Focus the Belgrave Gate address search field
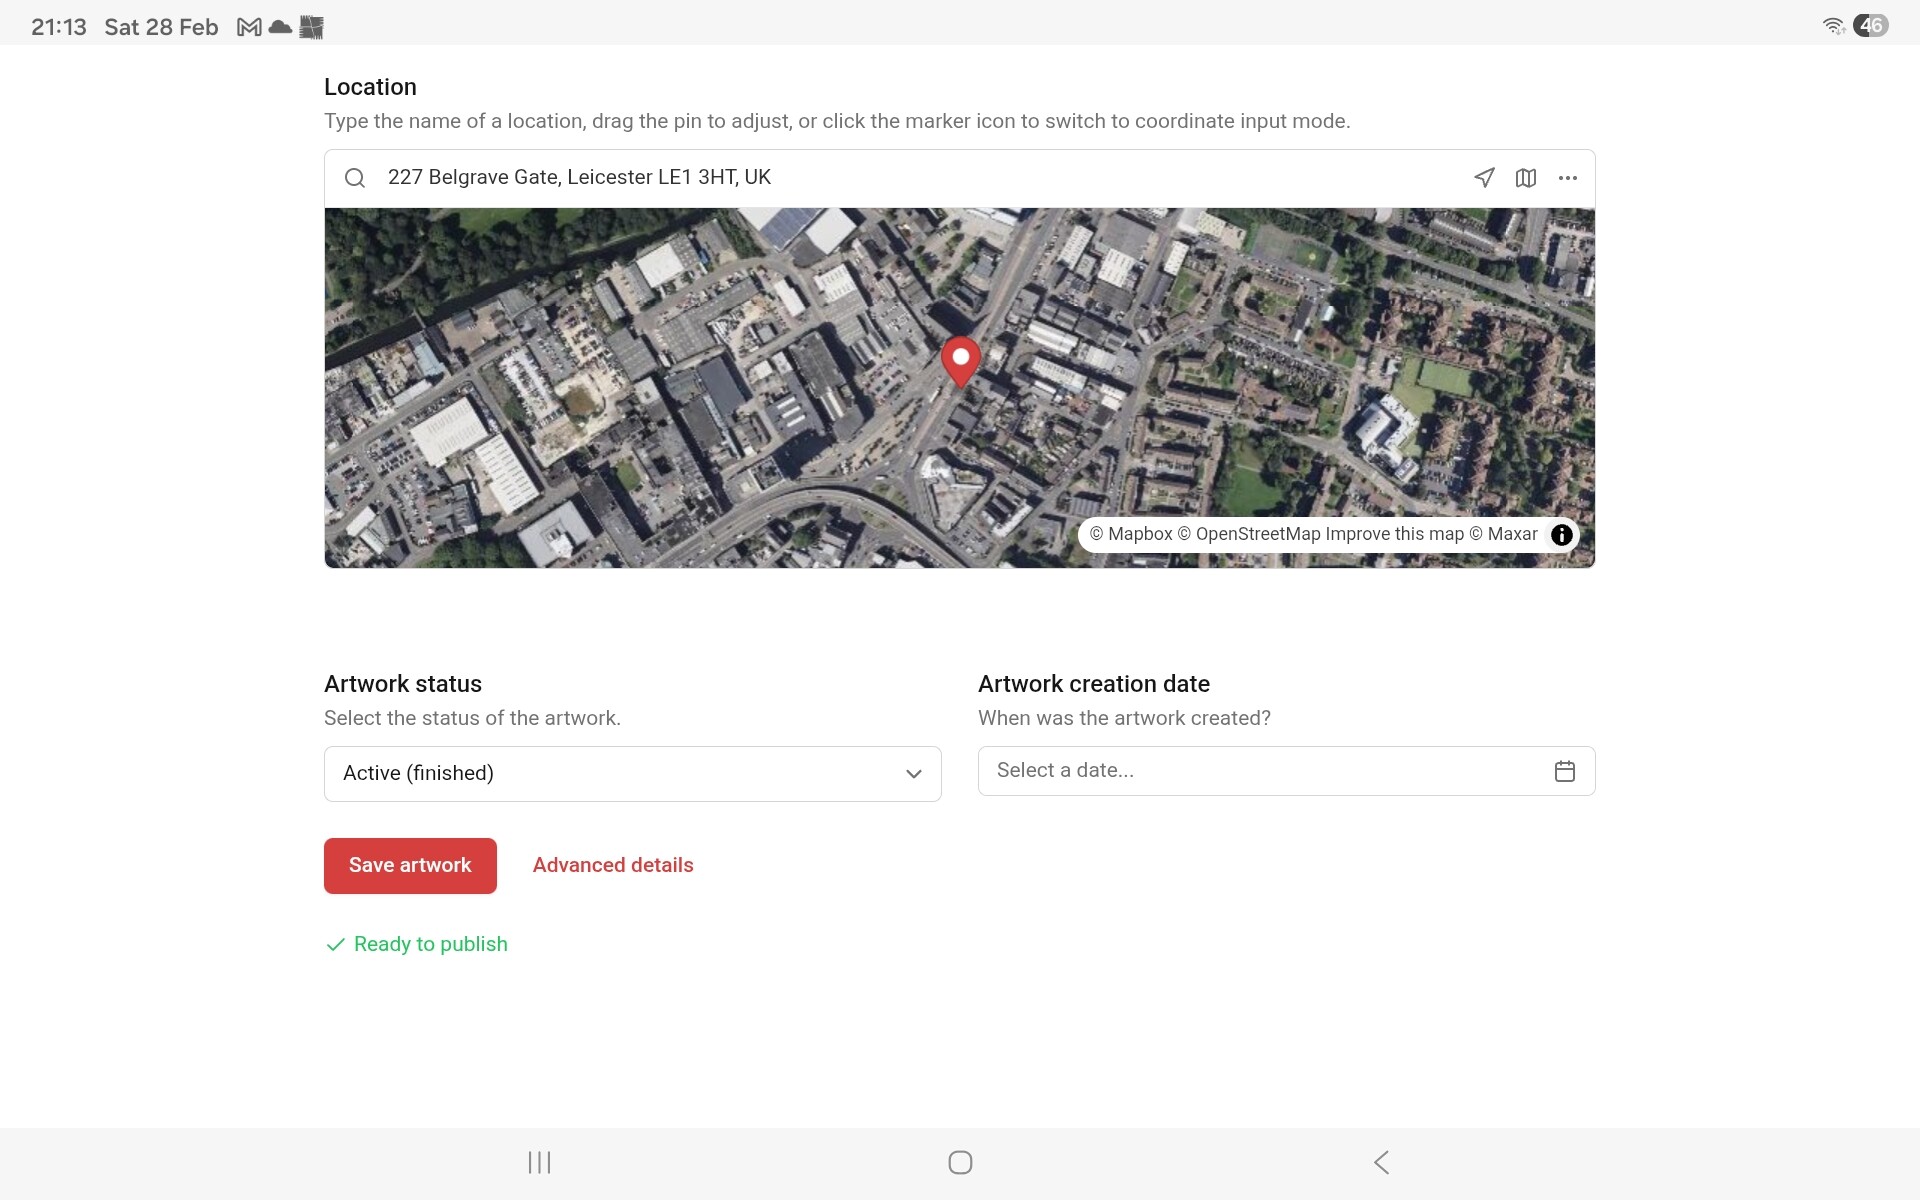 [900, 178]
